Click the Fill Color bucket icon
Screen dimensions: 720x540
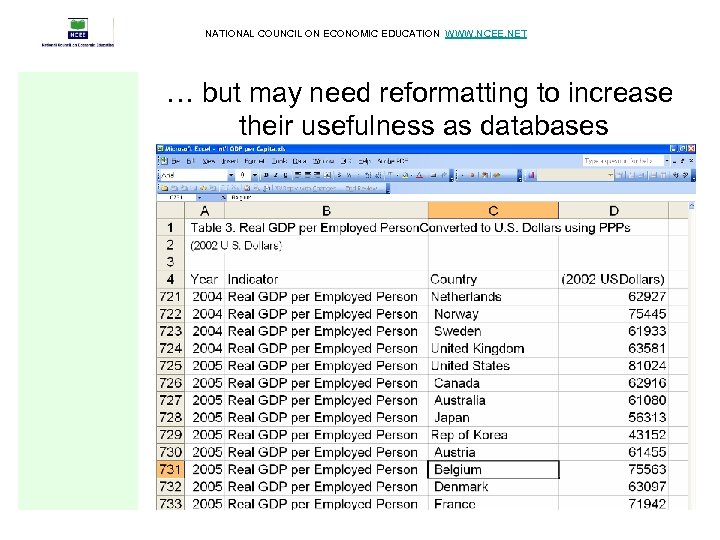405,174
